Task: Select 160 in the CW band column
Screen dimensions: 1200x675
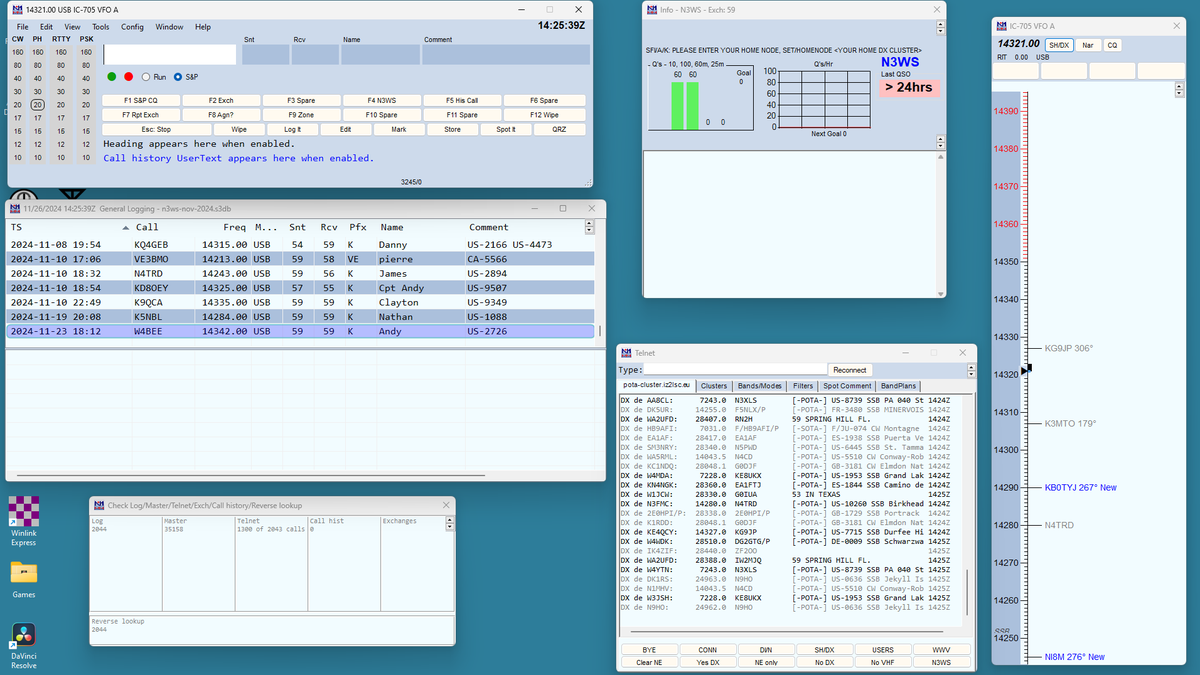Action: point(17,52)
